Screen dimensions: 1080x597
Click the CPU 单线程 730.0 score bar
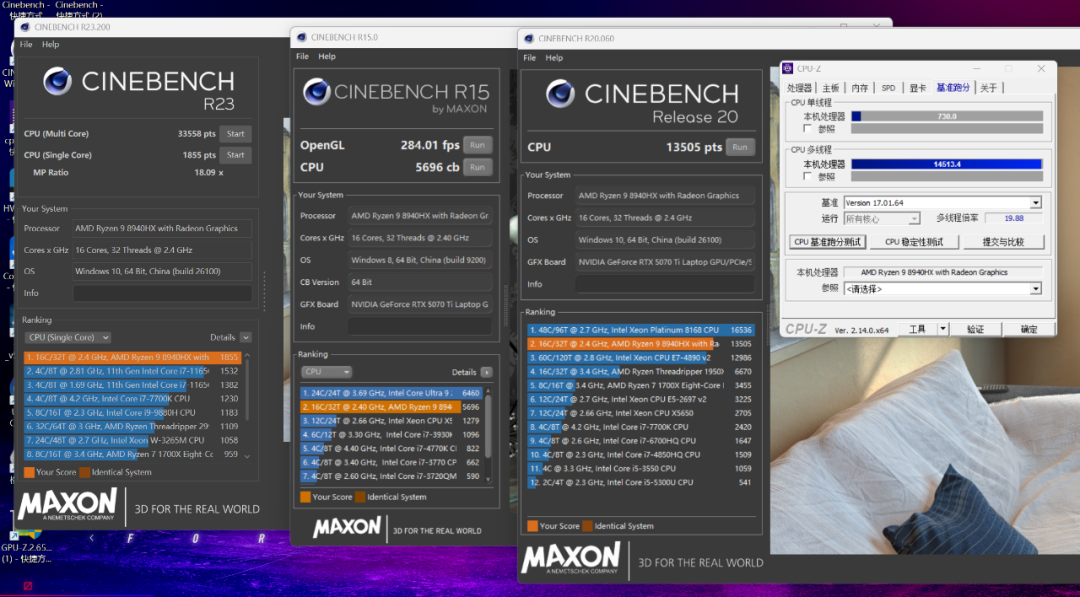947,116
